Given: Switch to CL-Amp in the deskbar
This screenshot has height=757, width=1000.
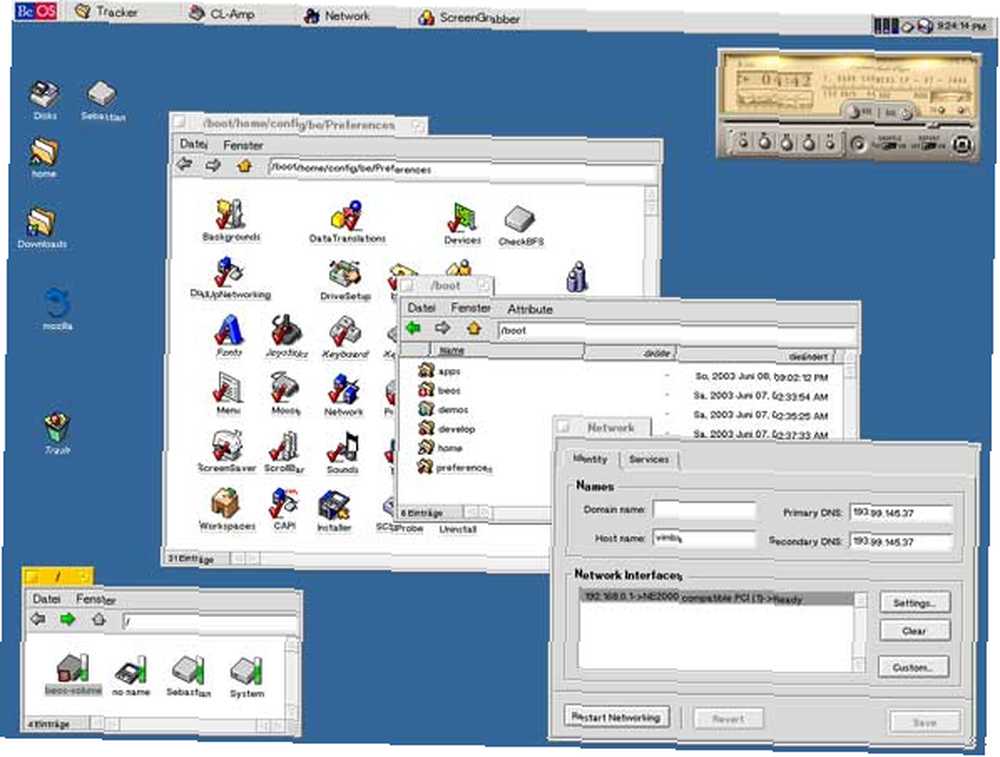Looking at the screenshot, I should [x=222, y=13].
